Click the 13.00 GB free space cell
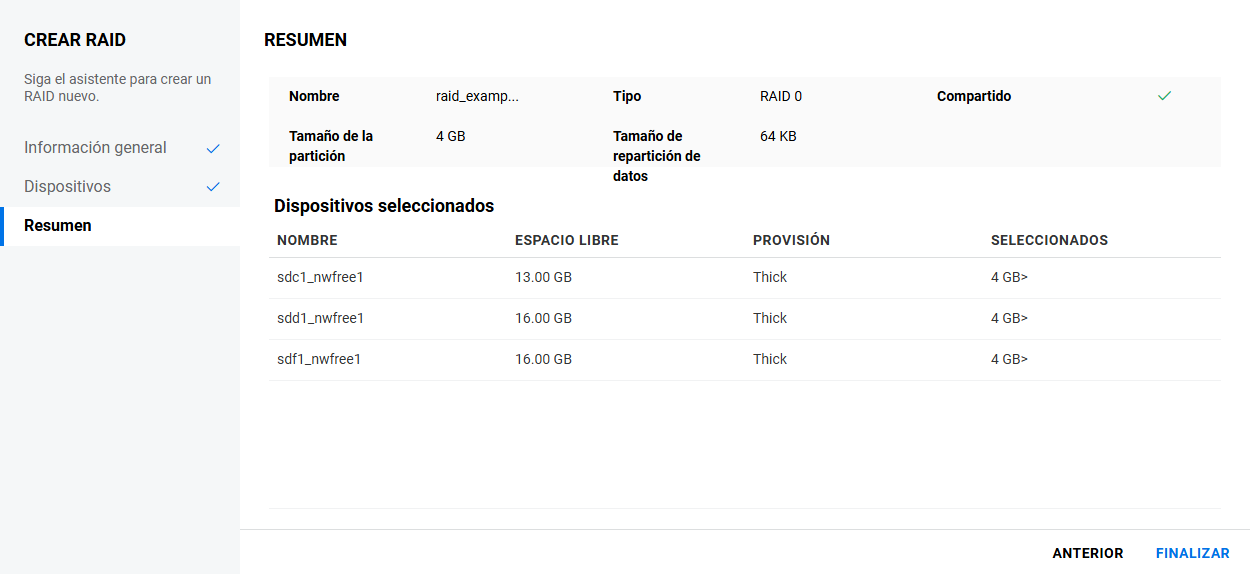The height and width of the screenshot is (574, 1250). (x=543, y=278)
